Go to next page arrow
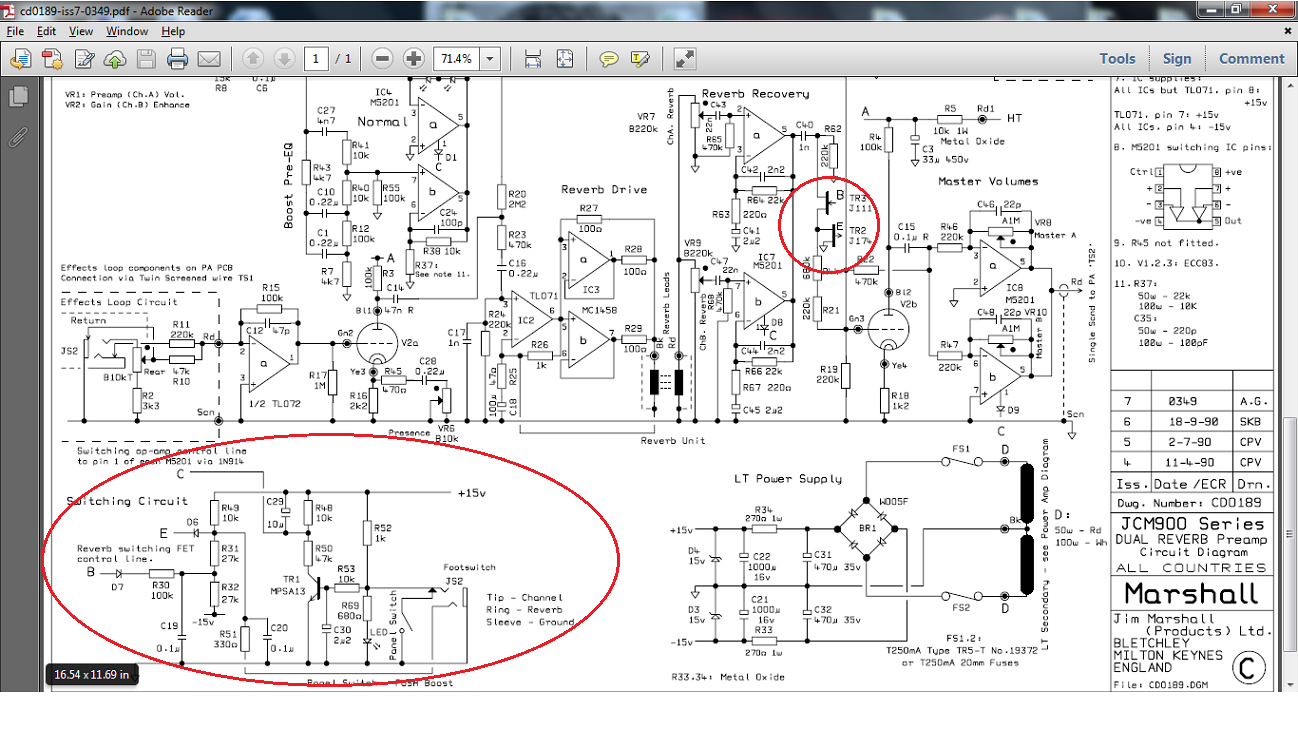The image size is (1298, 729). coord(284,59)
